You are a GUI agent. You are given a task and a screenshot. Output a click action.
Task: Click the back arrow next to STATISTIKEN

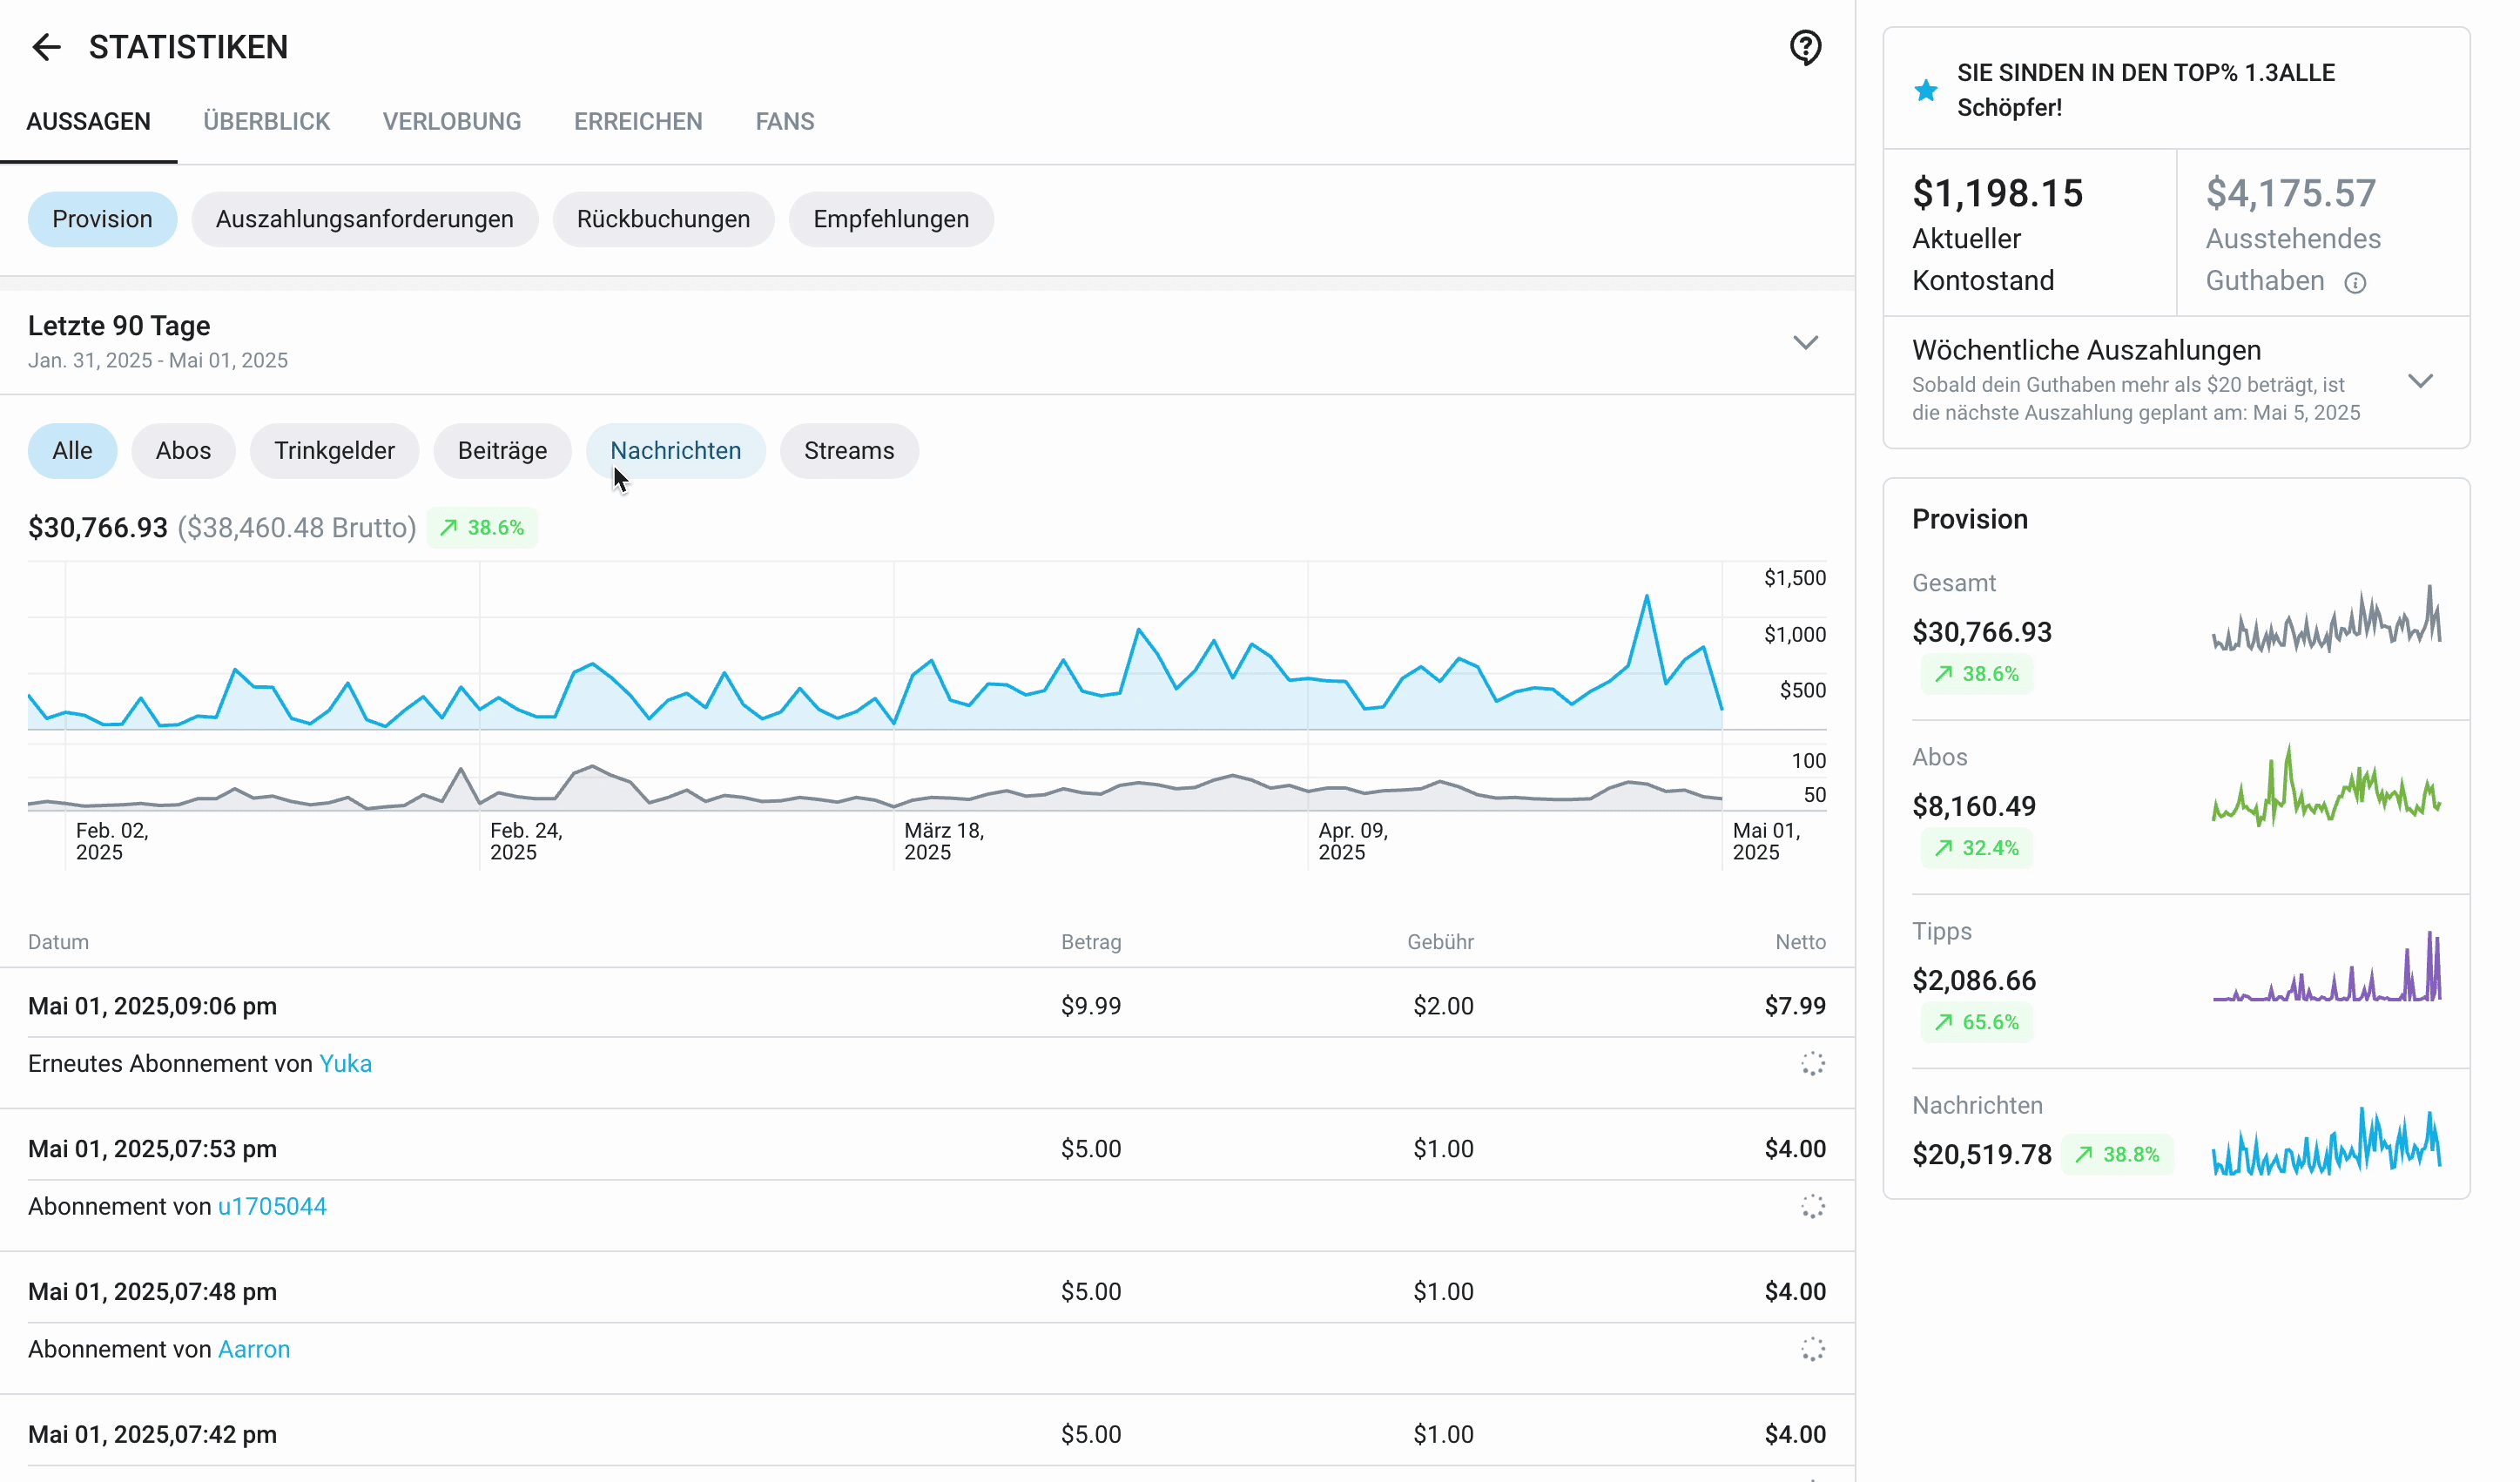[x=46, y=47]
